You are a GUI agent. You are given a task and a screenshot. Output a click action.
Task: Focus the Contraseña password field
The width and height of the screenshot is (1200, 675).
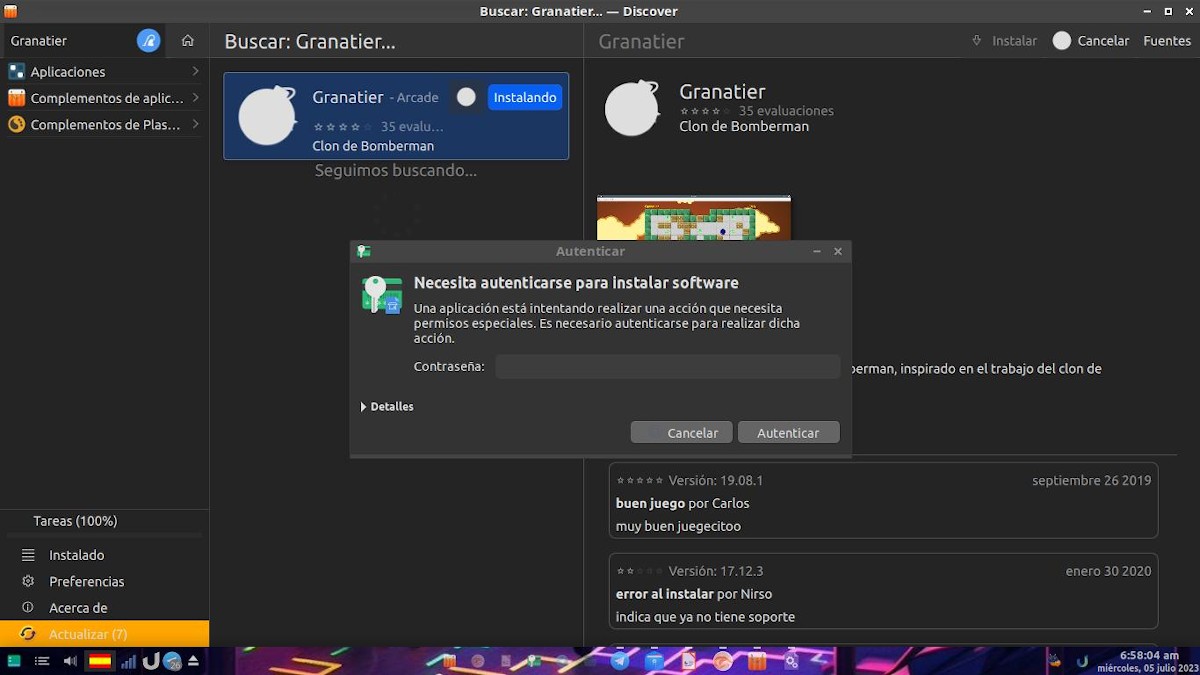tap(668, 367)
